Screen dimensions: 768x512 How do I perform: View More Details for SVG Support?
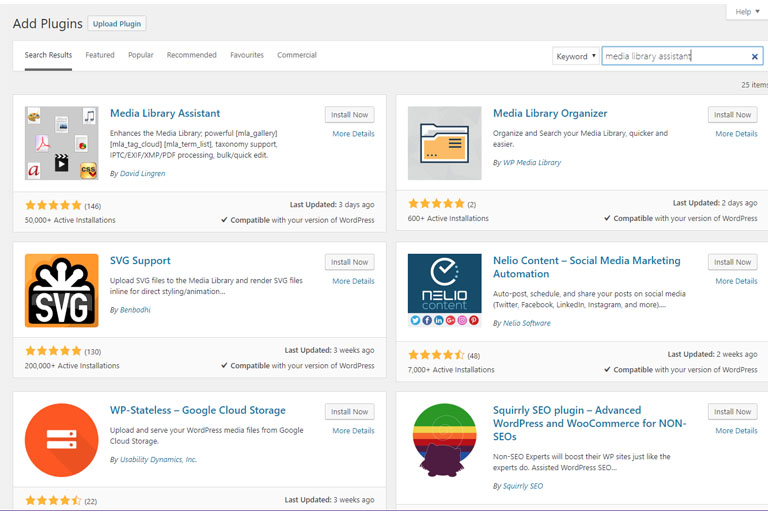[353, 281]
